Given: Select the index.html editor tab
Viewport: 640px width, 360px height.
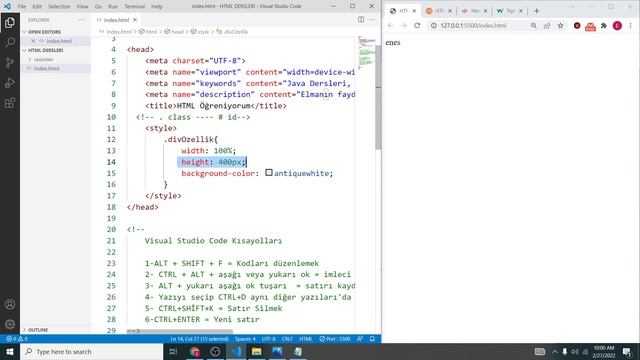Looking at the screenshot, I should click(116, 20).
